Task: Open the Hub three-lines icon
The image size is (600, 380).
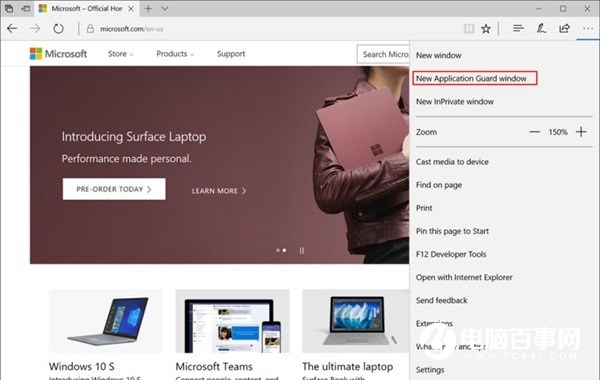Action: pyautogui.click(x=518, y=28)
